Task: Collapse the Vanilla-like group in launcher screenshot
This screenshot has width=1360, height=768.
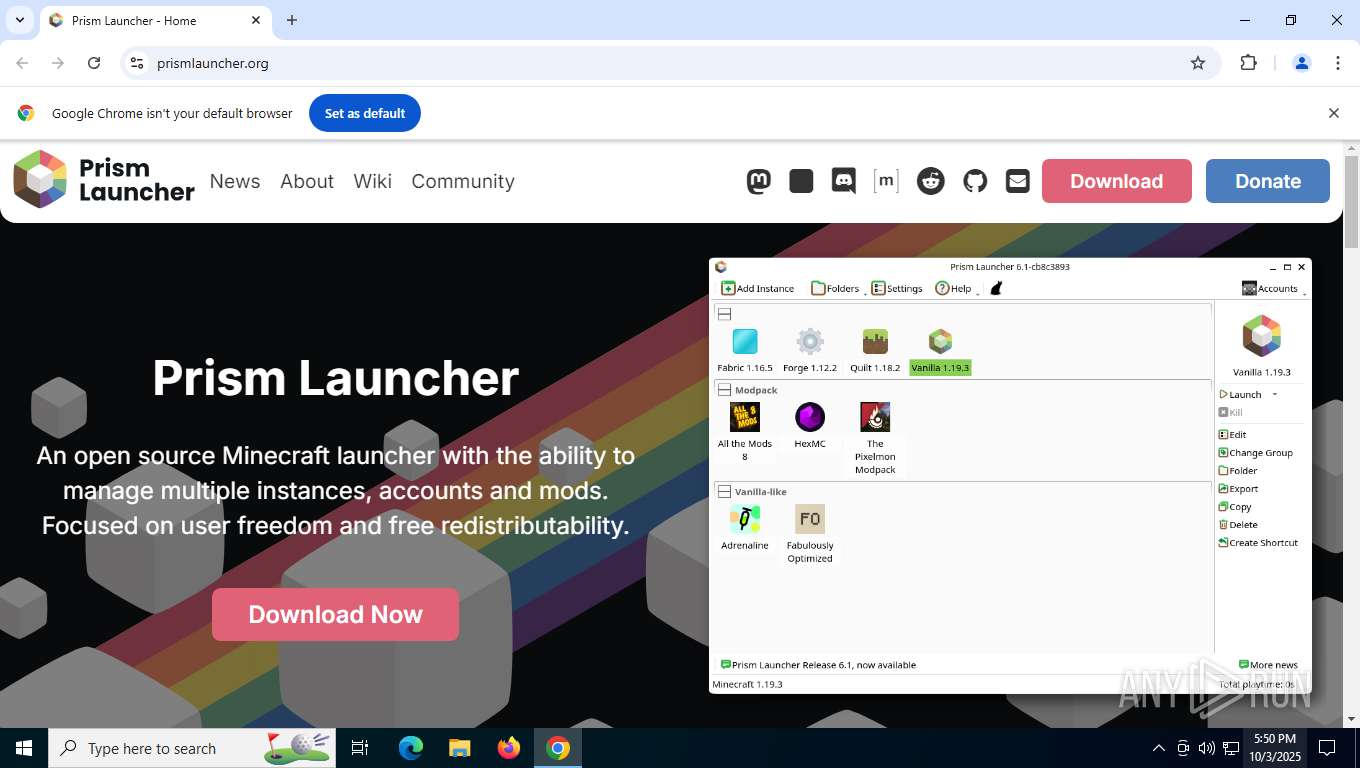Action: pyautogui.click(x=725, y=492)
